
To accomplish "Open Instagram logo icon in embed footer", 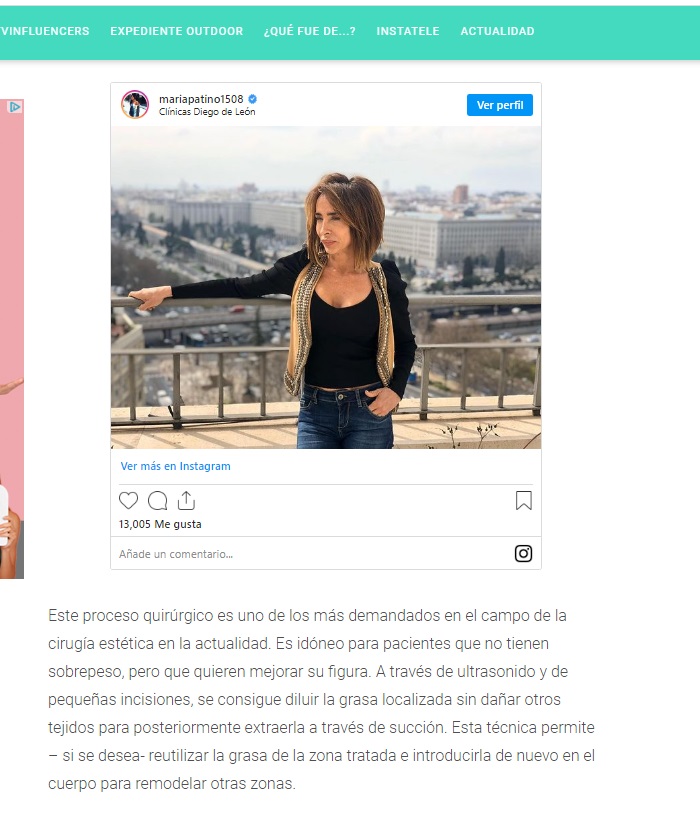I will coord(523,554).
